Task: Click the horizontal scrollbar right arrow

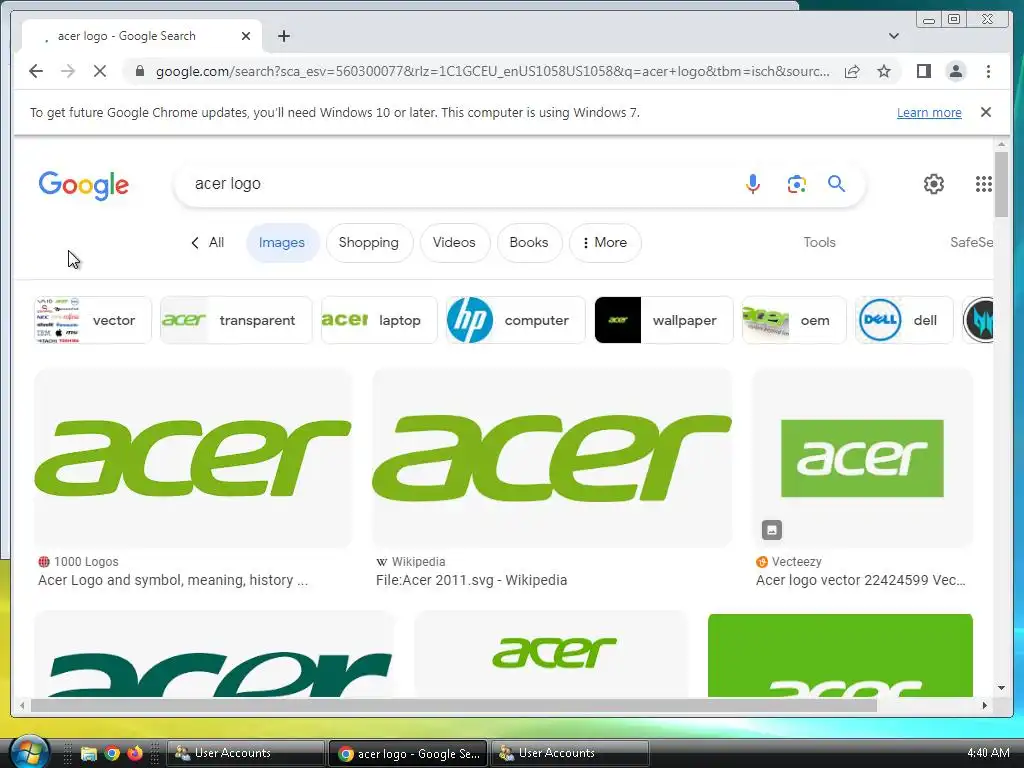Action: [985, 705]
